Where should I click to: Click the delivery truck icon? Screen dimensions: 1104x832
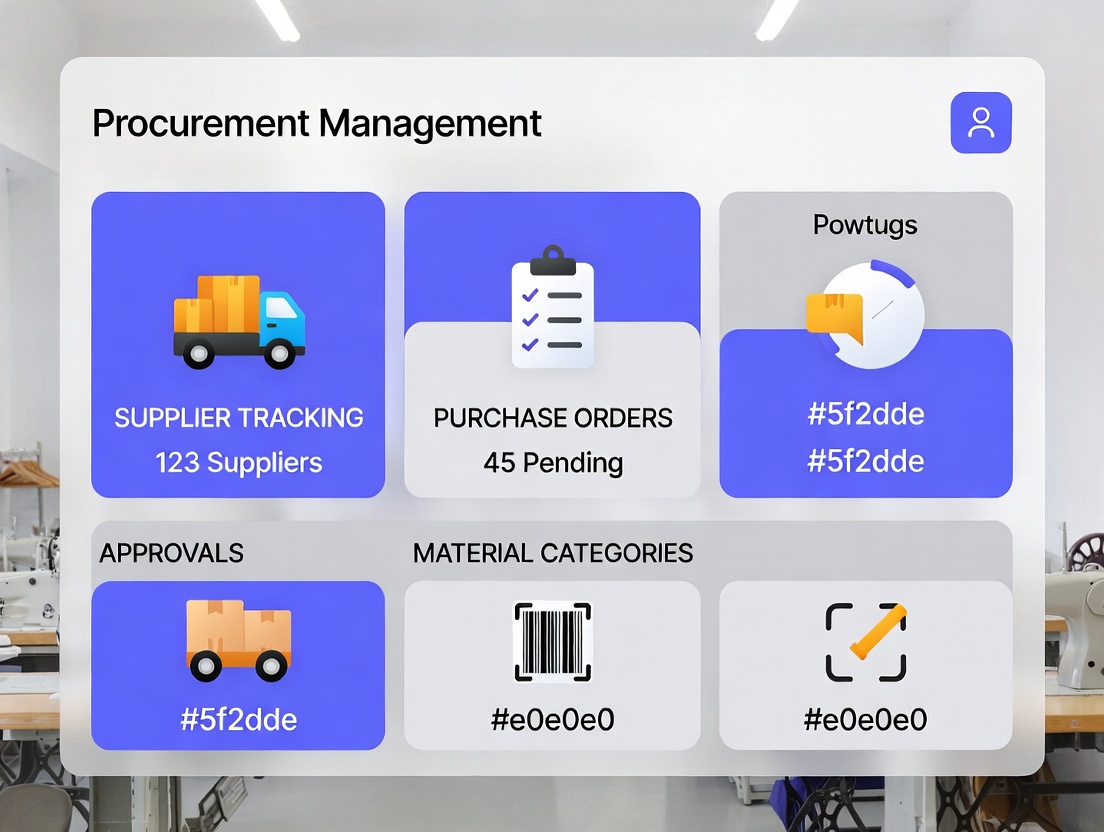click(x=239, y=321)
